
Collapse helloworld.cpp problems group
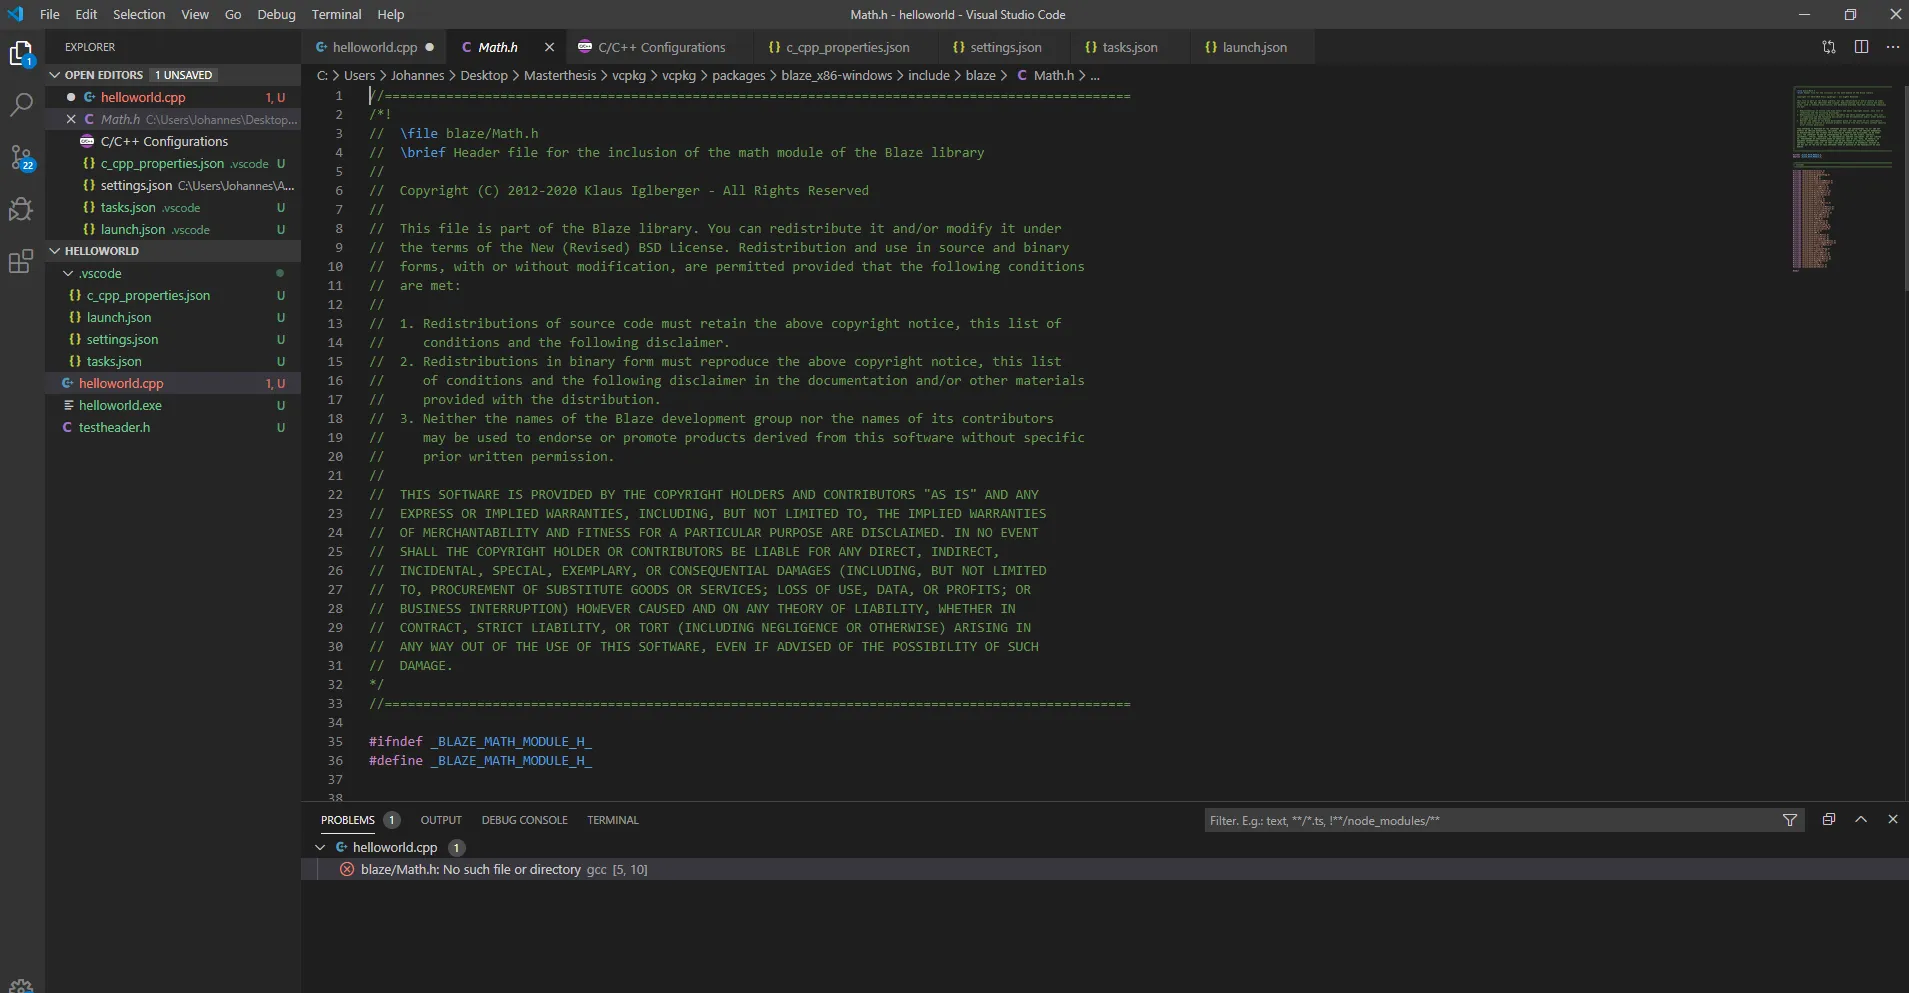click(320, 847)
